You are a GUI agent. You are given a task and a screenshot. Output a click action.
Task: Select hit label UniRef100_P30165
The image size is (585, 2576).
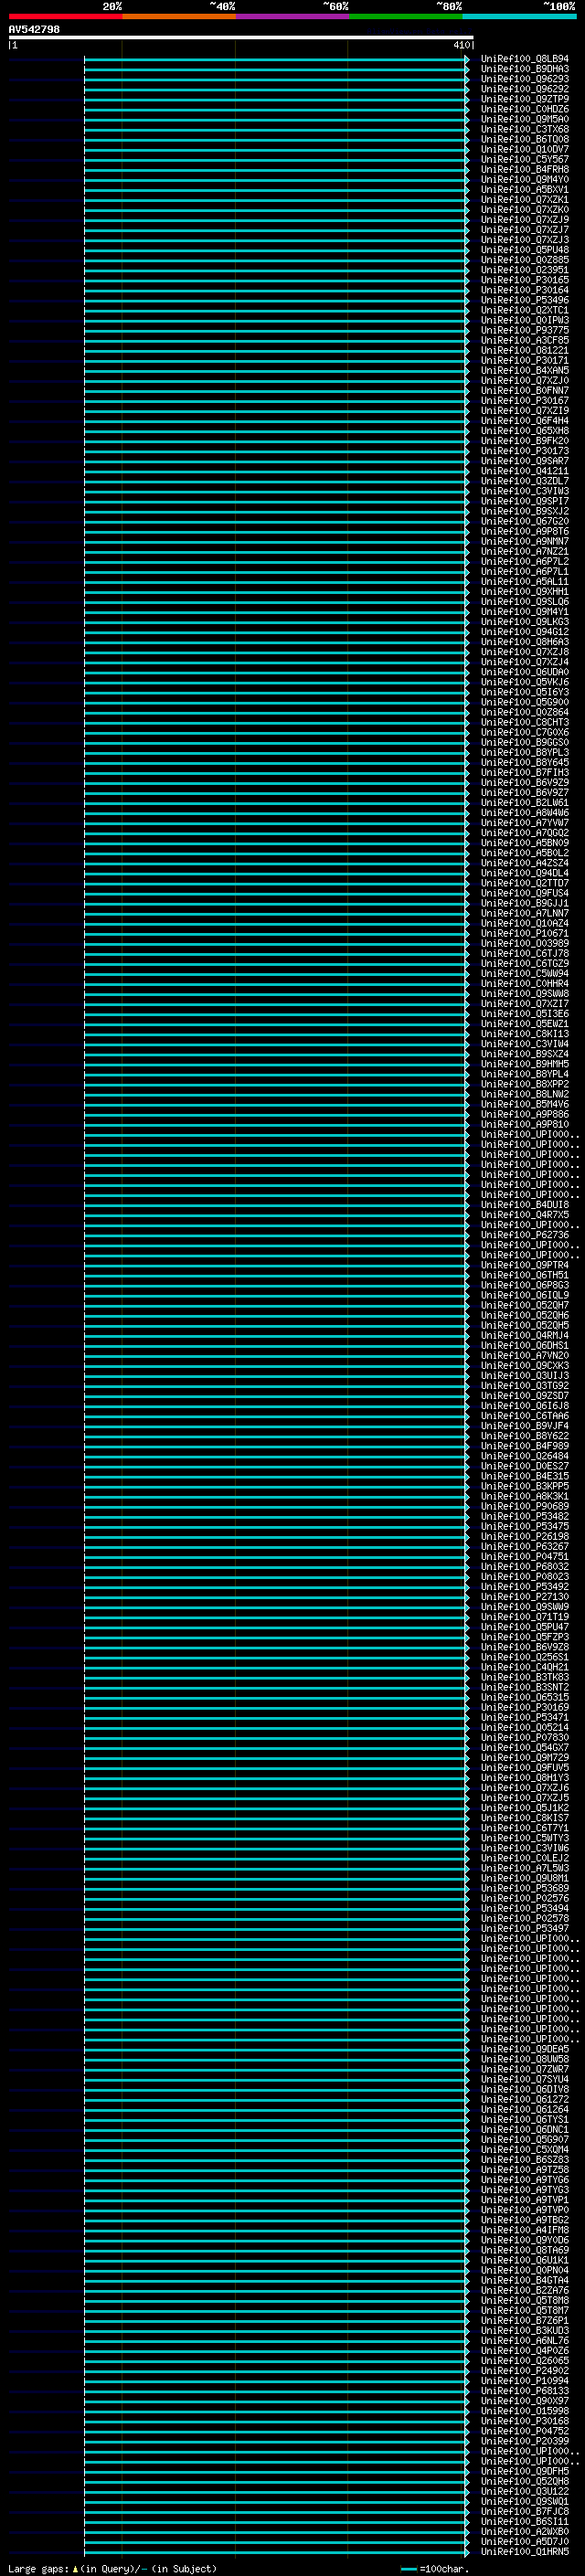[524, 280]
